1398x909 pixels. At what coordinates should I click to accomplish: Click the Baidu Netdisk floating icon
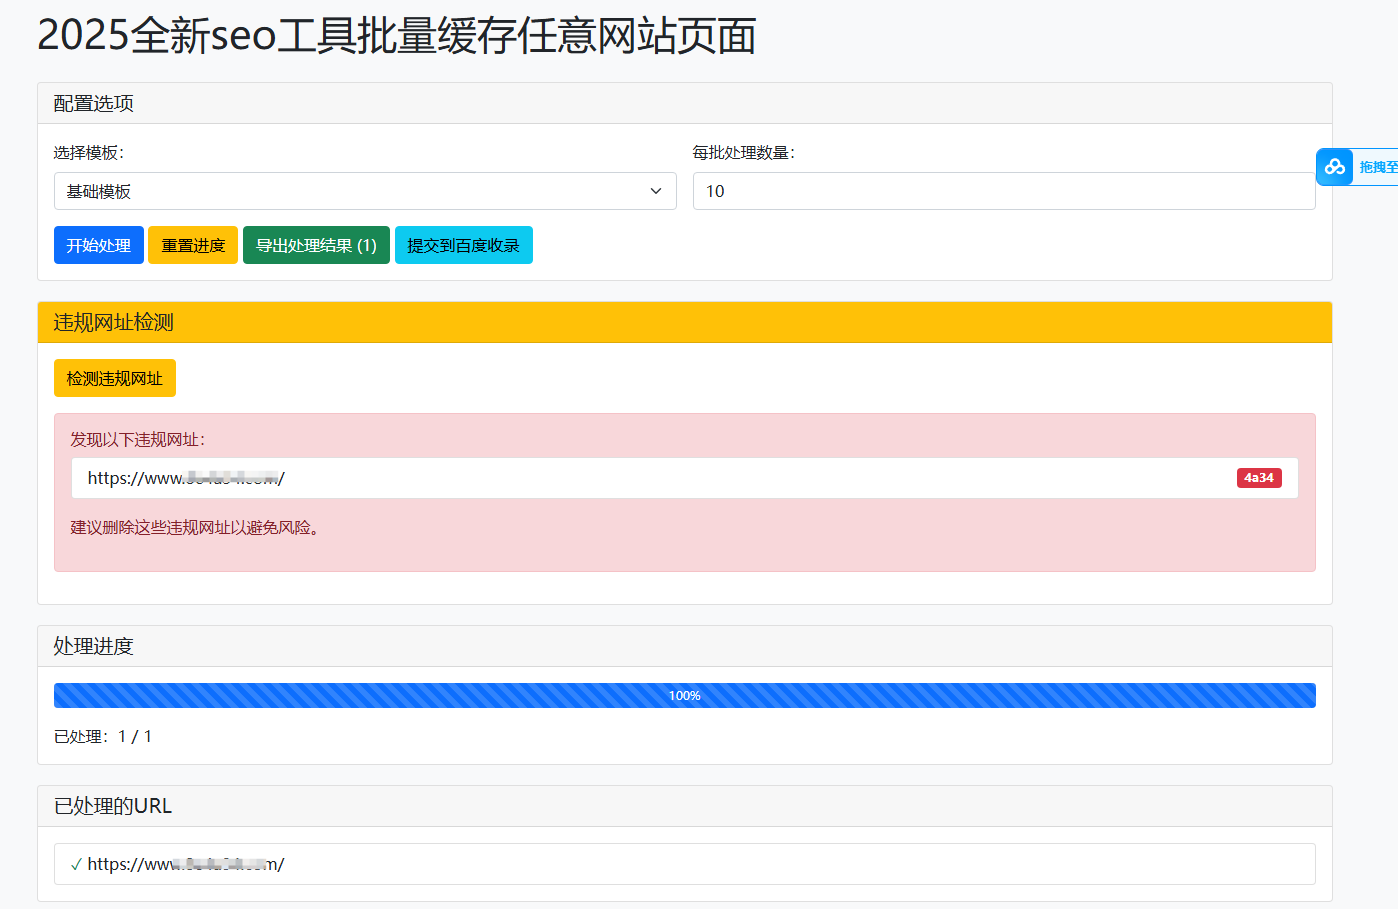point(1334,167)
